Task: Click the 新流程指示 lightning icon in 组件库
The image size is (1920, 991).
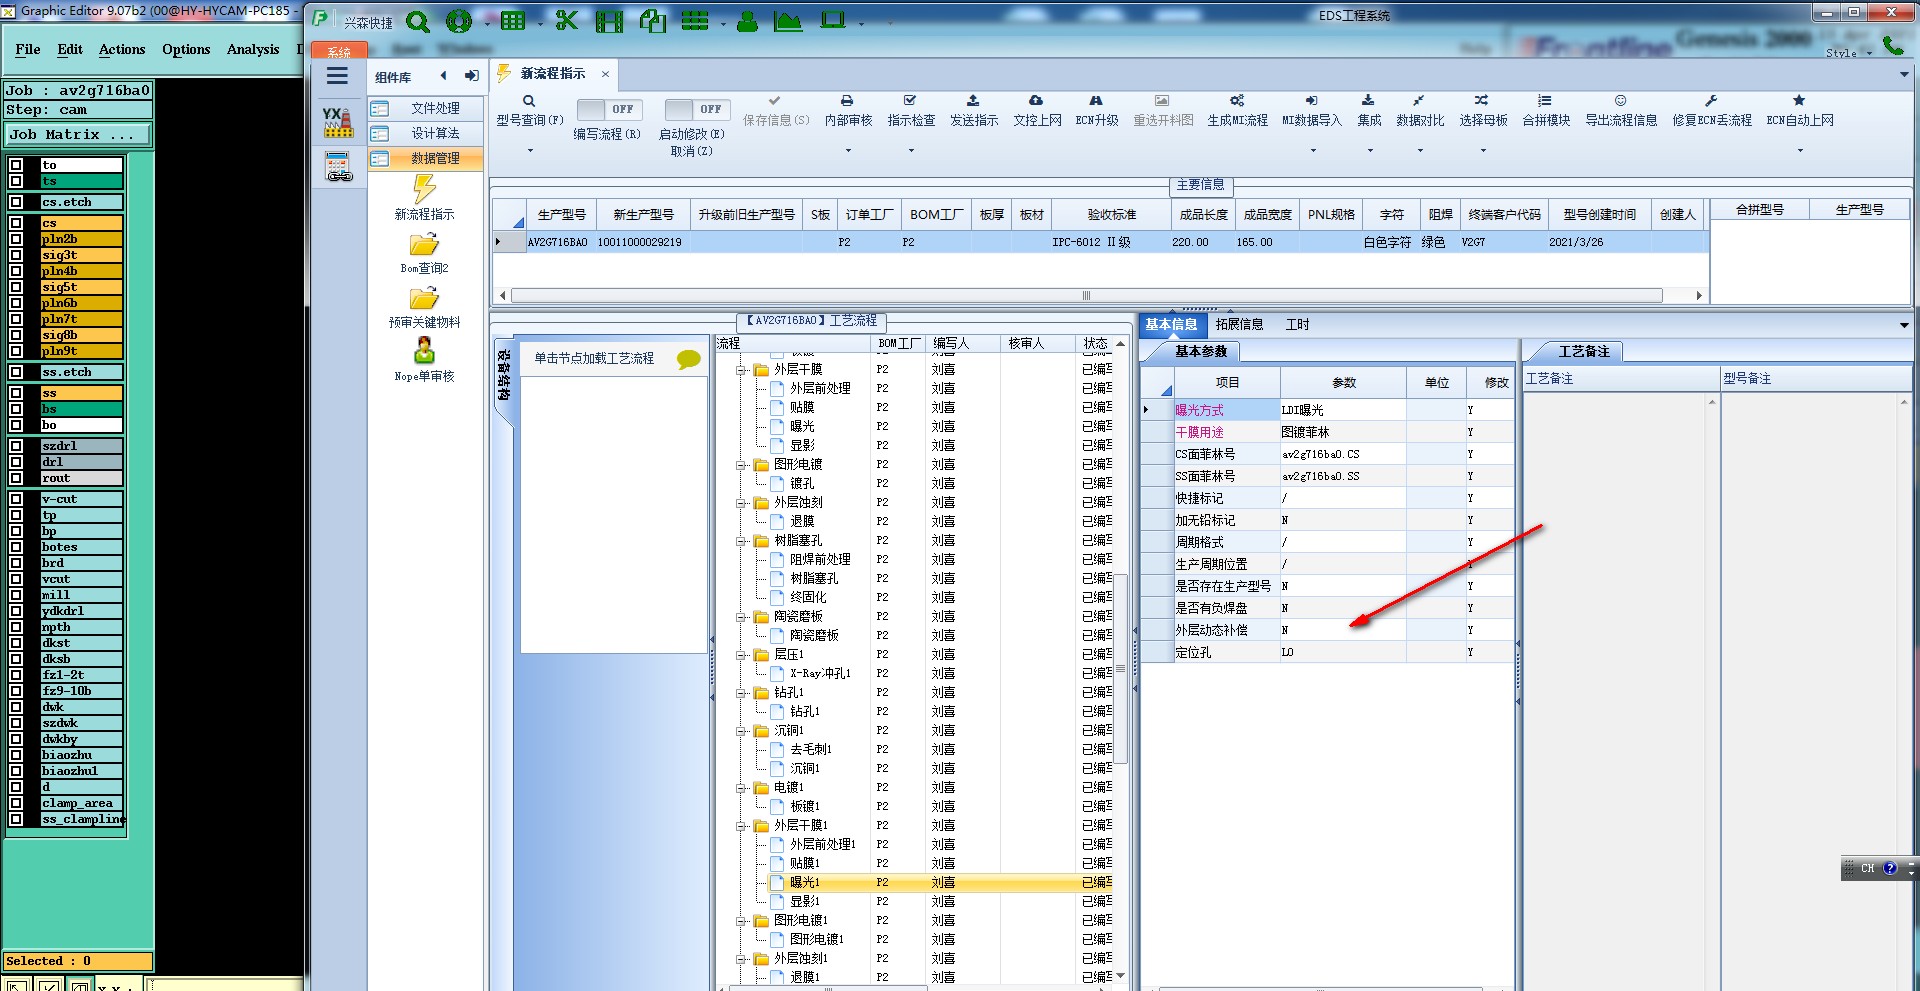Action: [424, 189]
